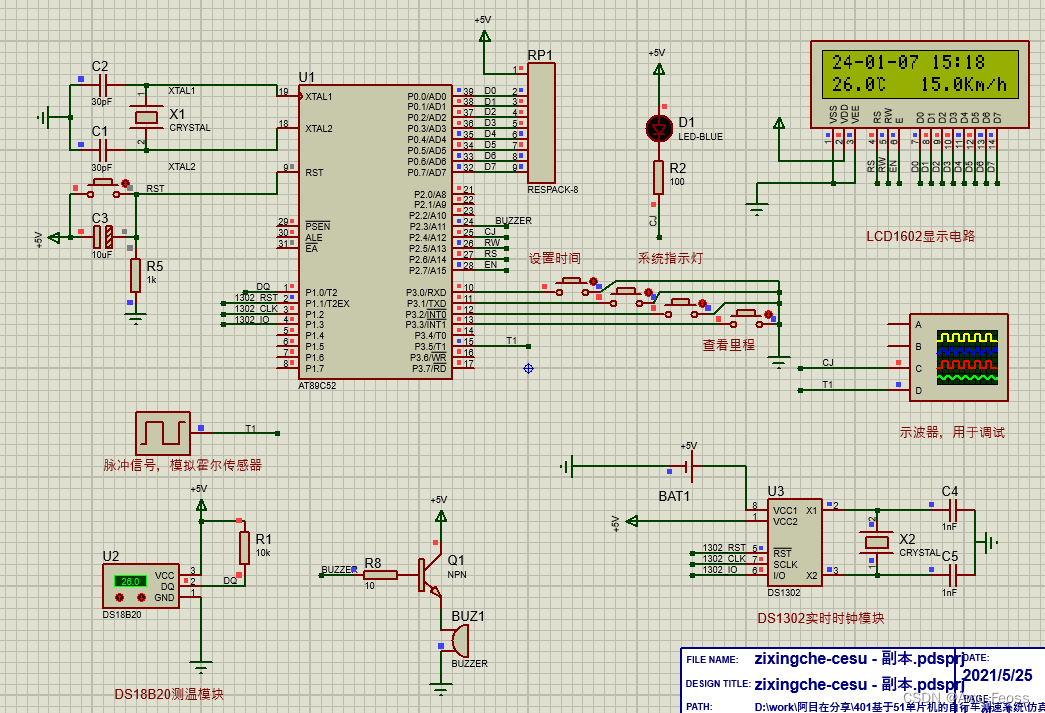Push the 查看里程 button on P3.3
The image size is (1045, 713).
click(x=746, y=318)
